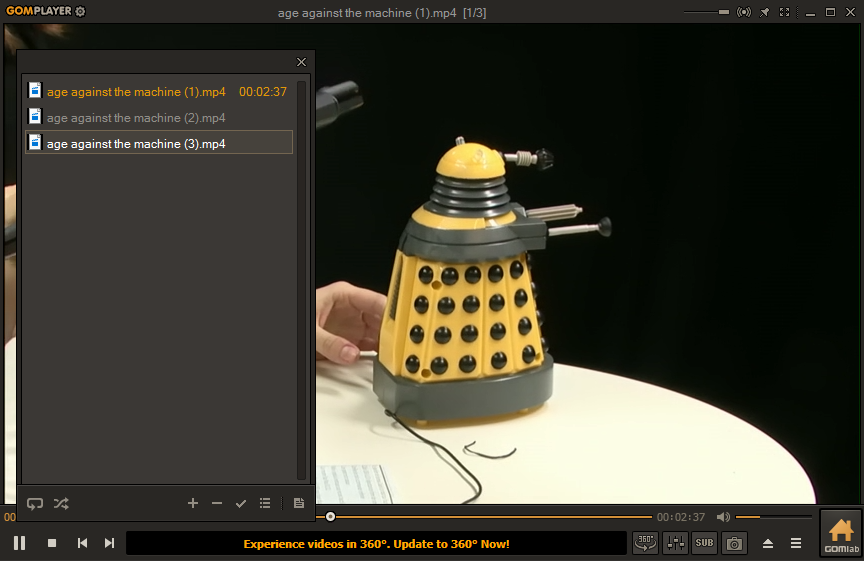864x561 pixels.
Task: Click duration 00:02:37 beside first playlist item
Action: [263, 92]
